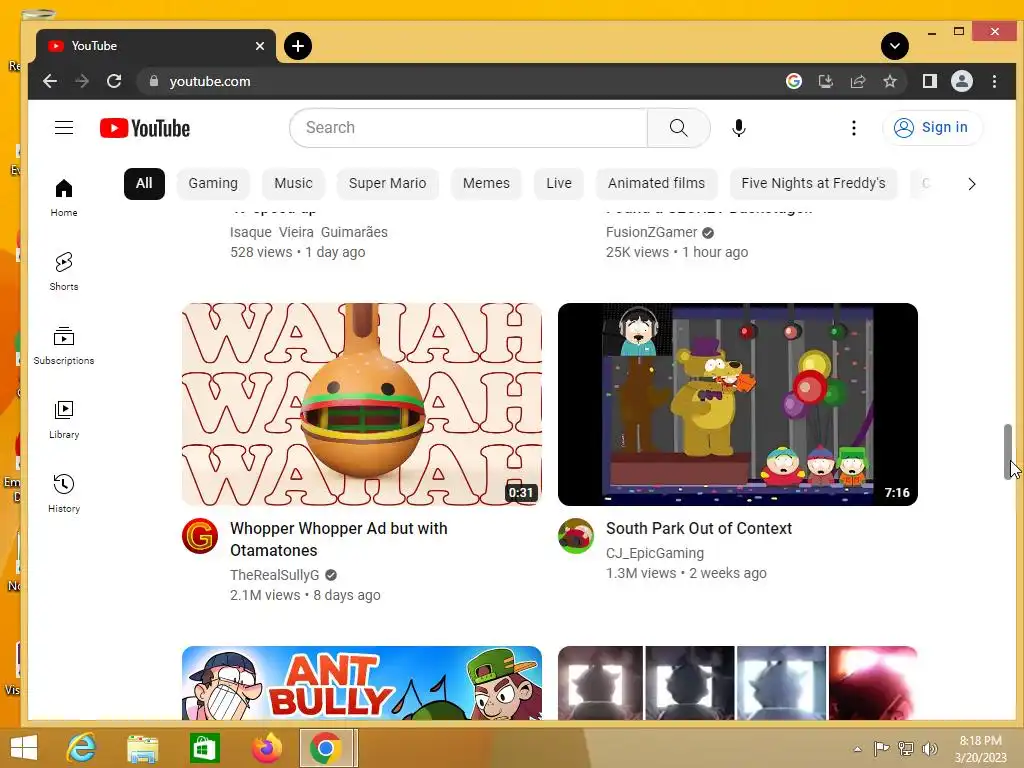Open the Ant Bully video thumbnail
Image resolution: width=1024 pixels, height=768 pixels.
pos(361,683)
